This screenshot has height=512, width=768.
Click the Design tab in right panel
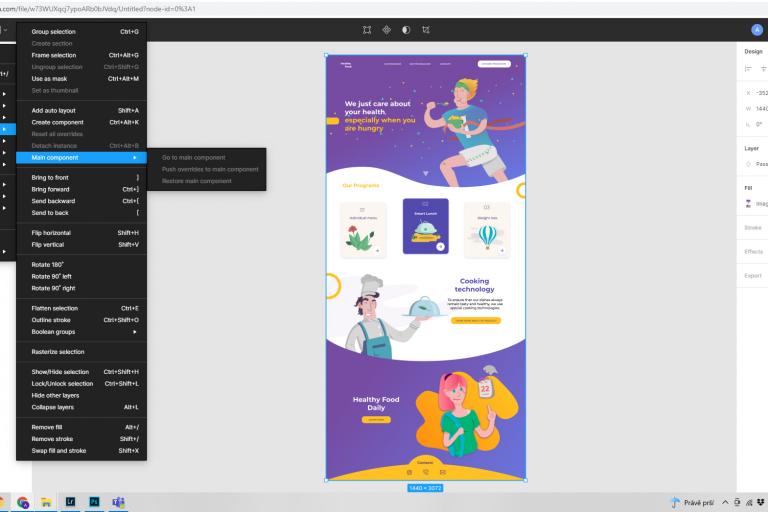[x=754, y=50]
